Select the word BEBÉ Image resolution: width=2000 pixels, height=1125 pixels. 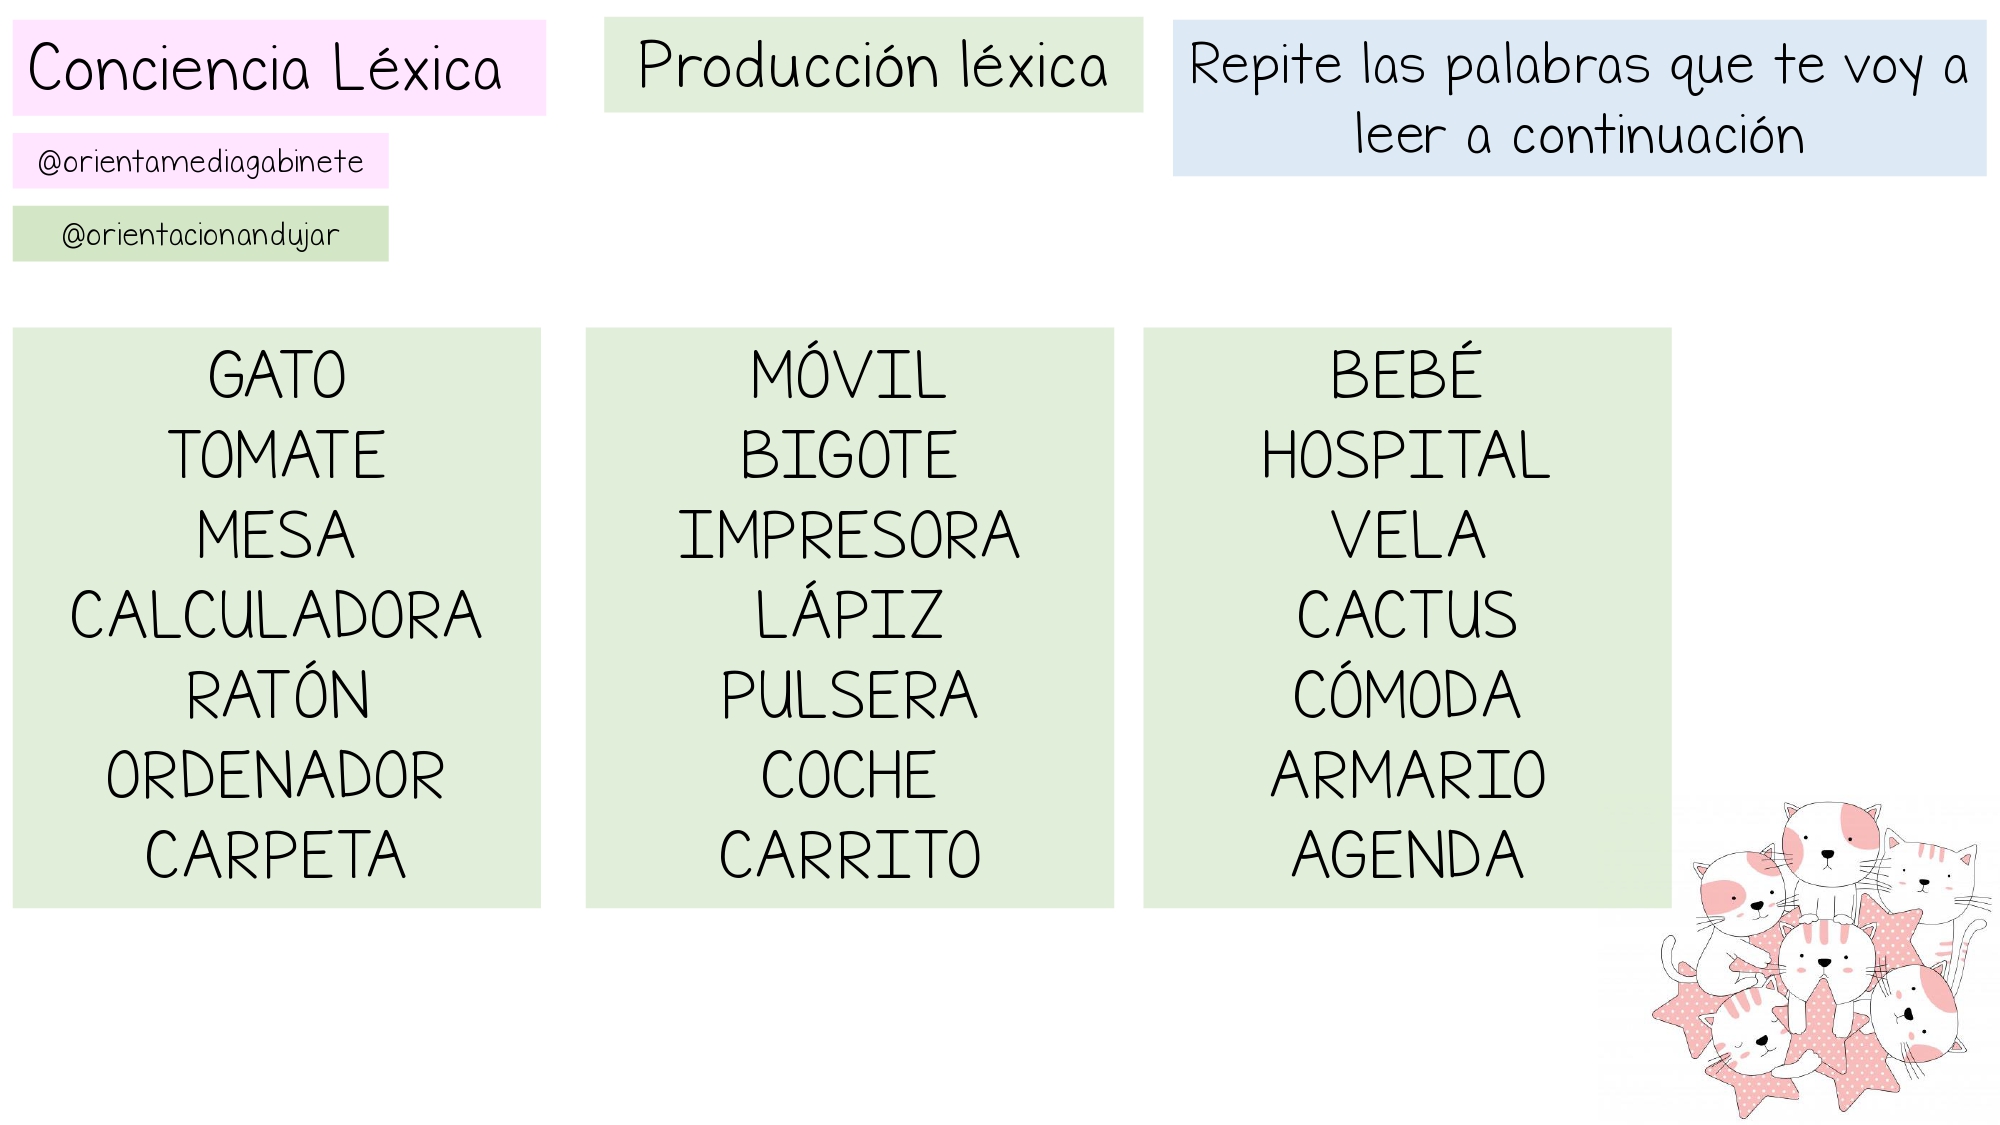(x=1406, y=372)
